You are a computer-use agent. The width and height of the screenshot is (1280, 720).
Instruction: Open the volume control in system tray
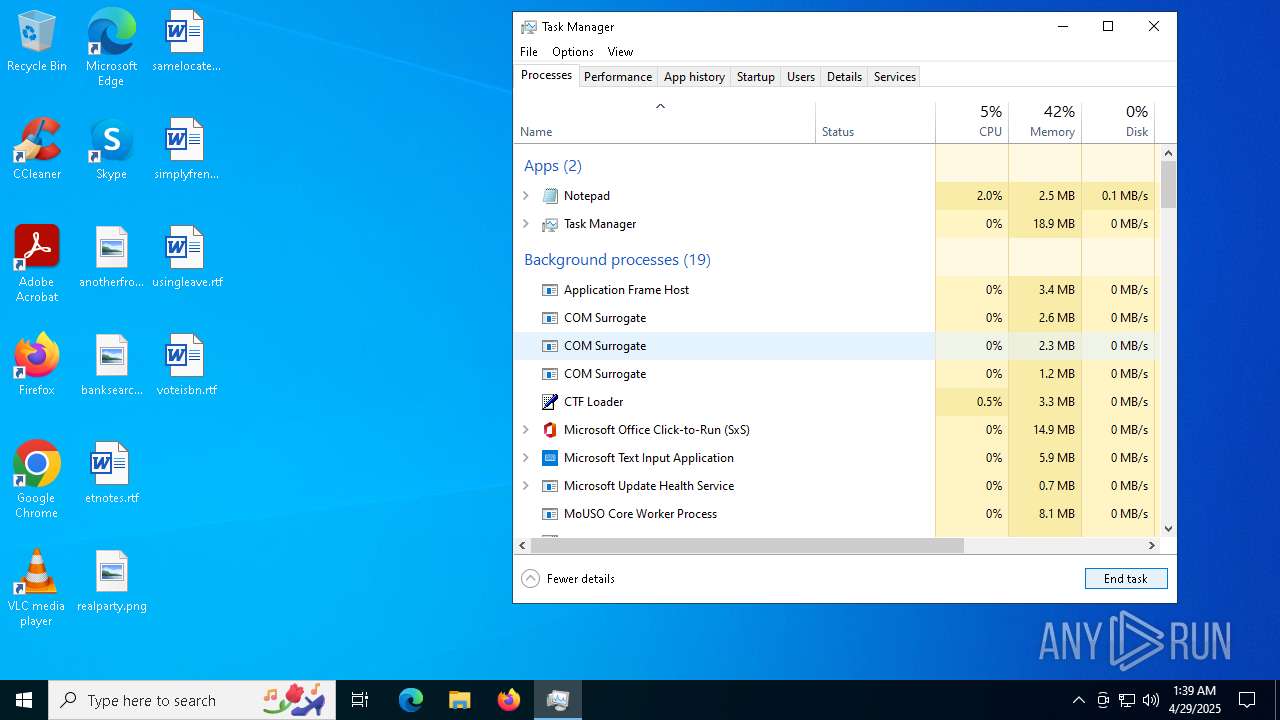tap(1150, 700)
